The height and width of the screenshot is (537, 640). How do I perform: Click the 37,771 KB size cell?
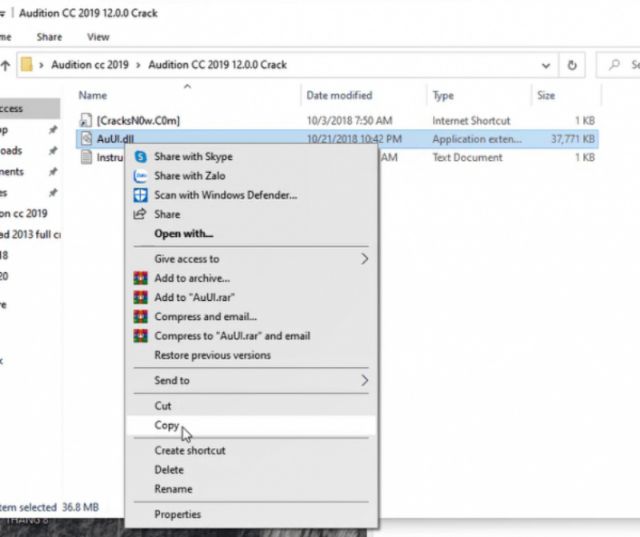coord(573,139)
